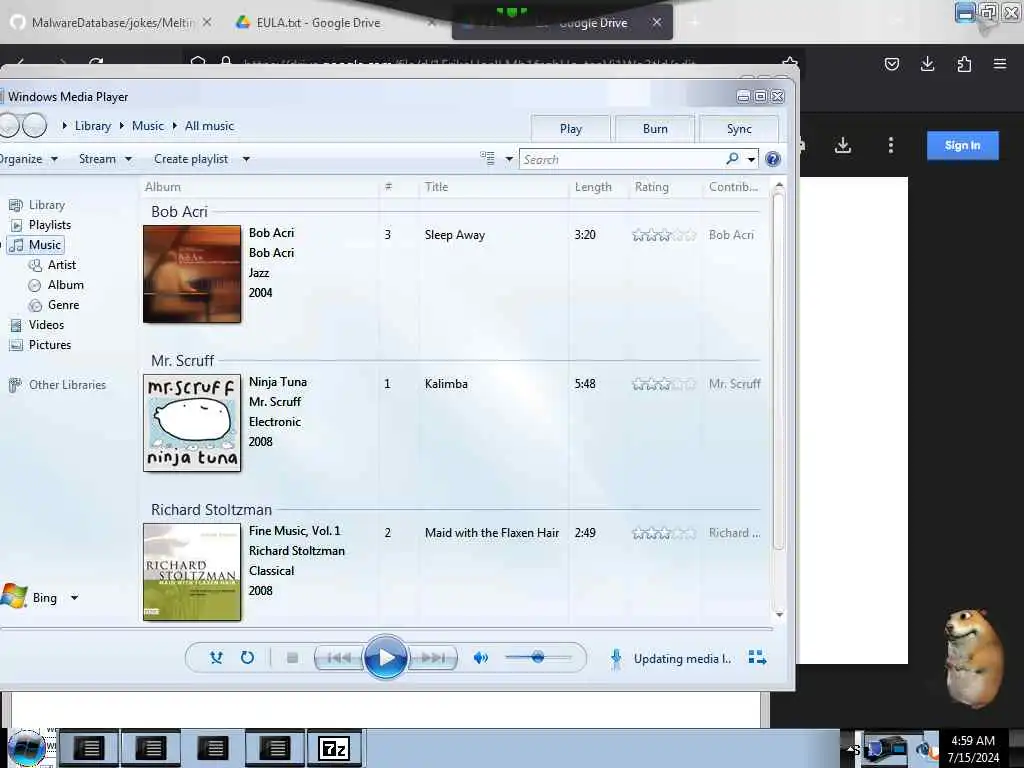Viewport: 1024px width, 768px height.
Task: Select the Ninja Tuna album cover
Action: click(192, 423)
